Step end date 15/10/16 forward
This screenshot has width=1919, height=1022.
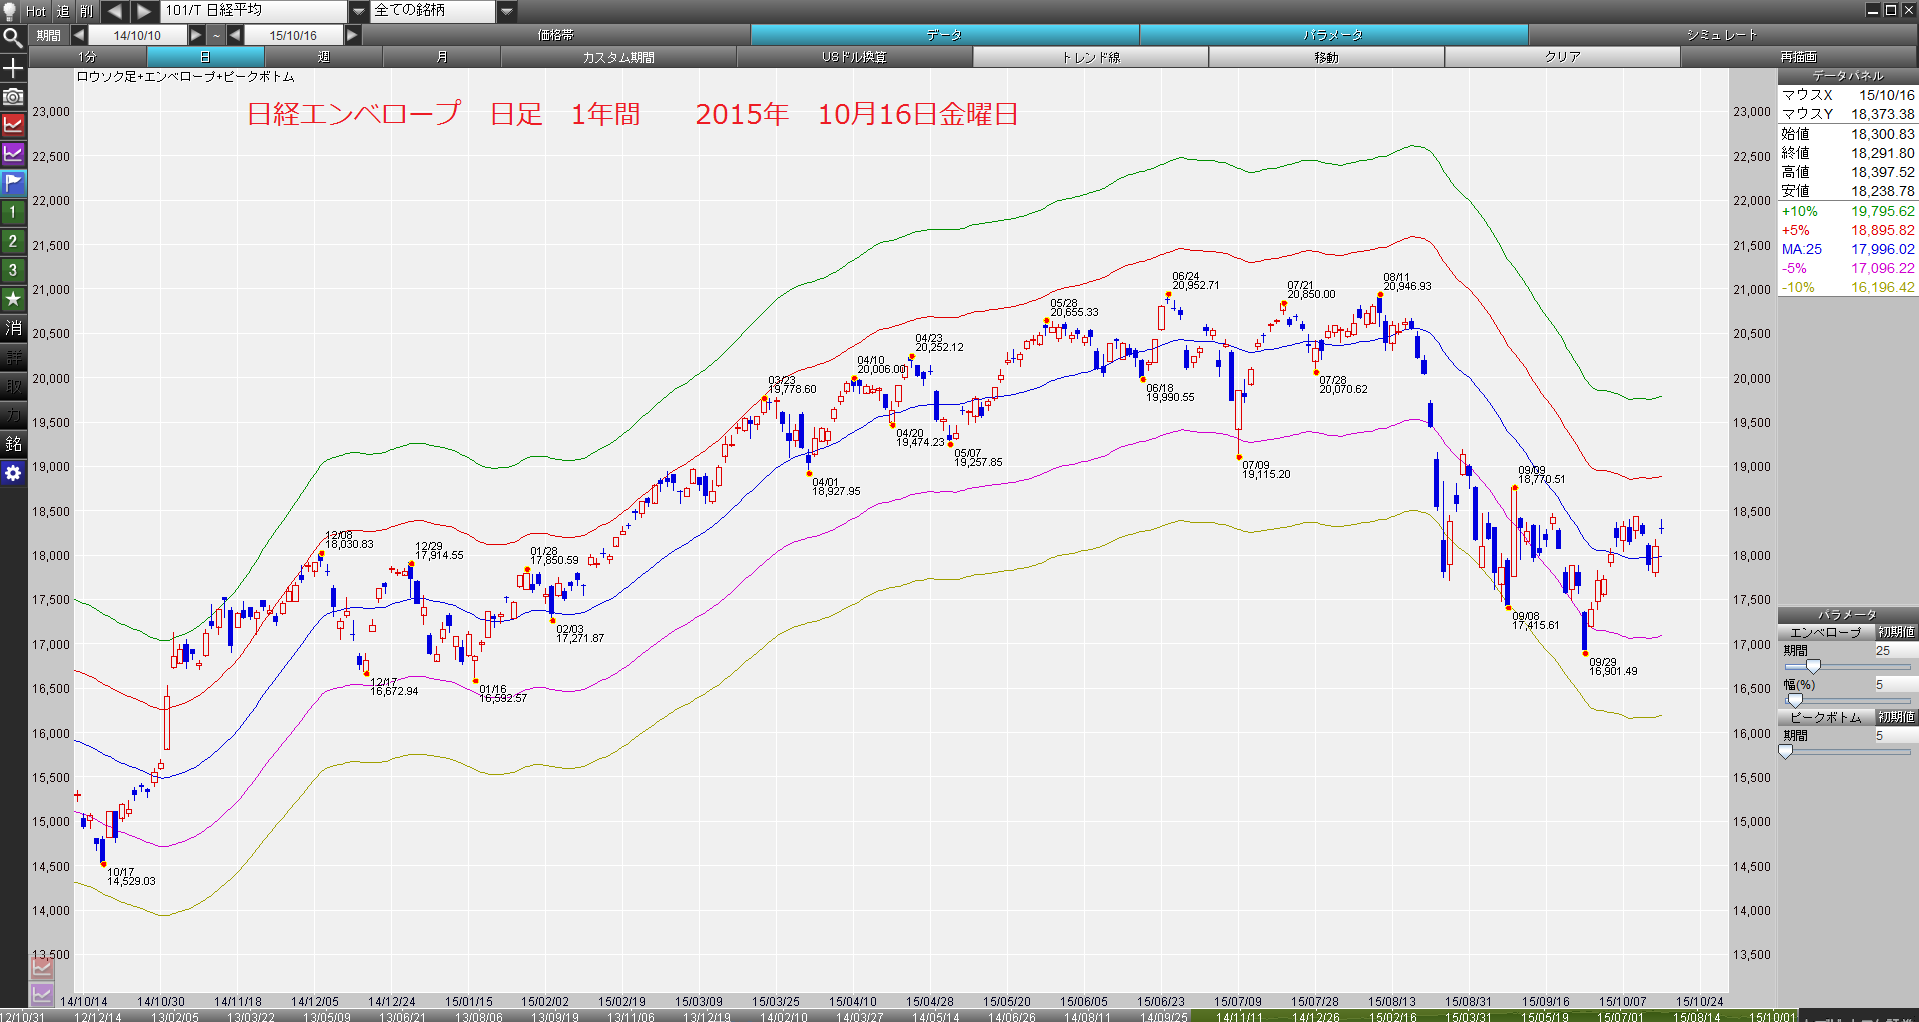(x=352, y=35)
